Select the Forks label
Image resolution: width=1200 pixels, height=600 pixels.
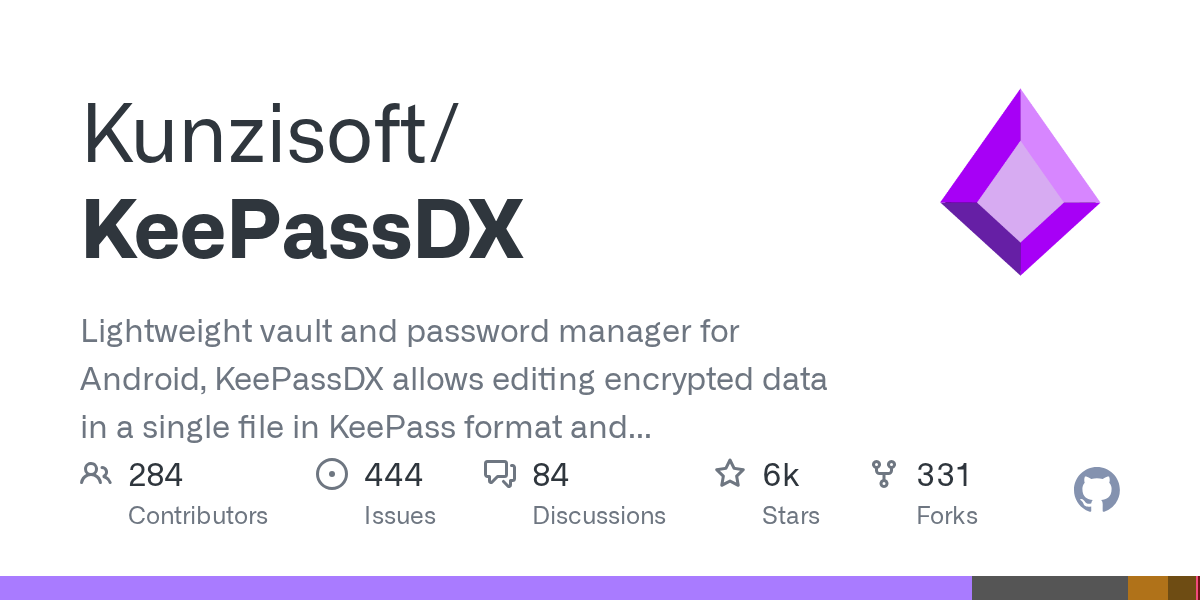[x=947, y=516]
